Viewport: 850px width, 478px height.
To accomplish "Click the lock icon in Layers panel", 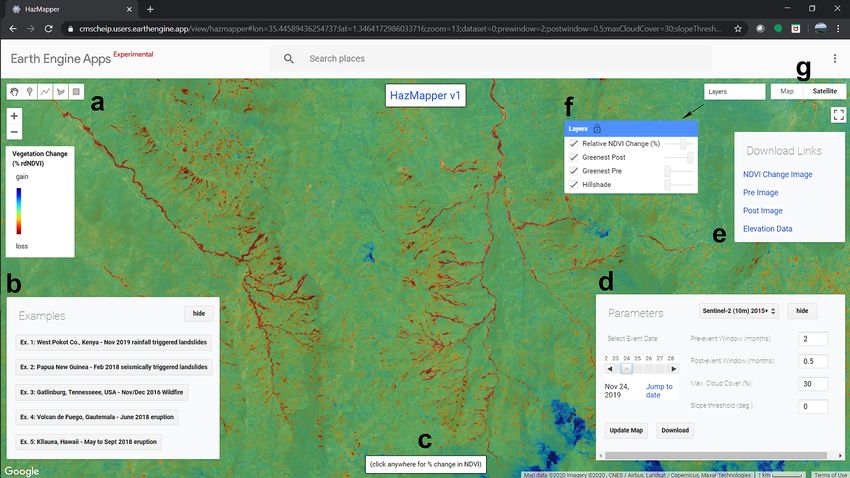I will (597, 128).
